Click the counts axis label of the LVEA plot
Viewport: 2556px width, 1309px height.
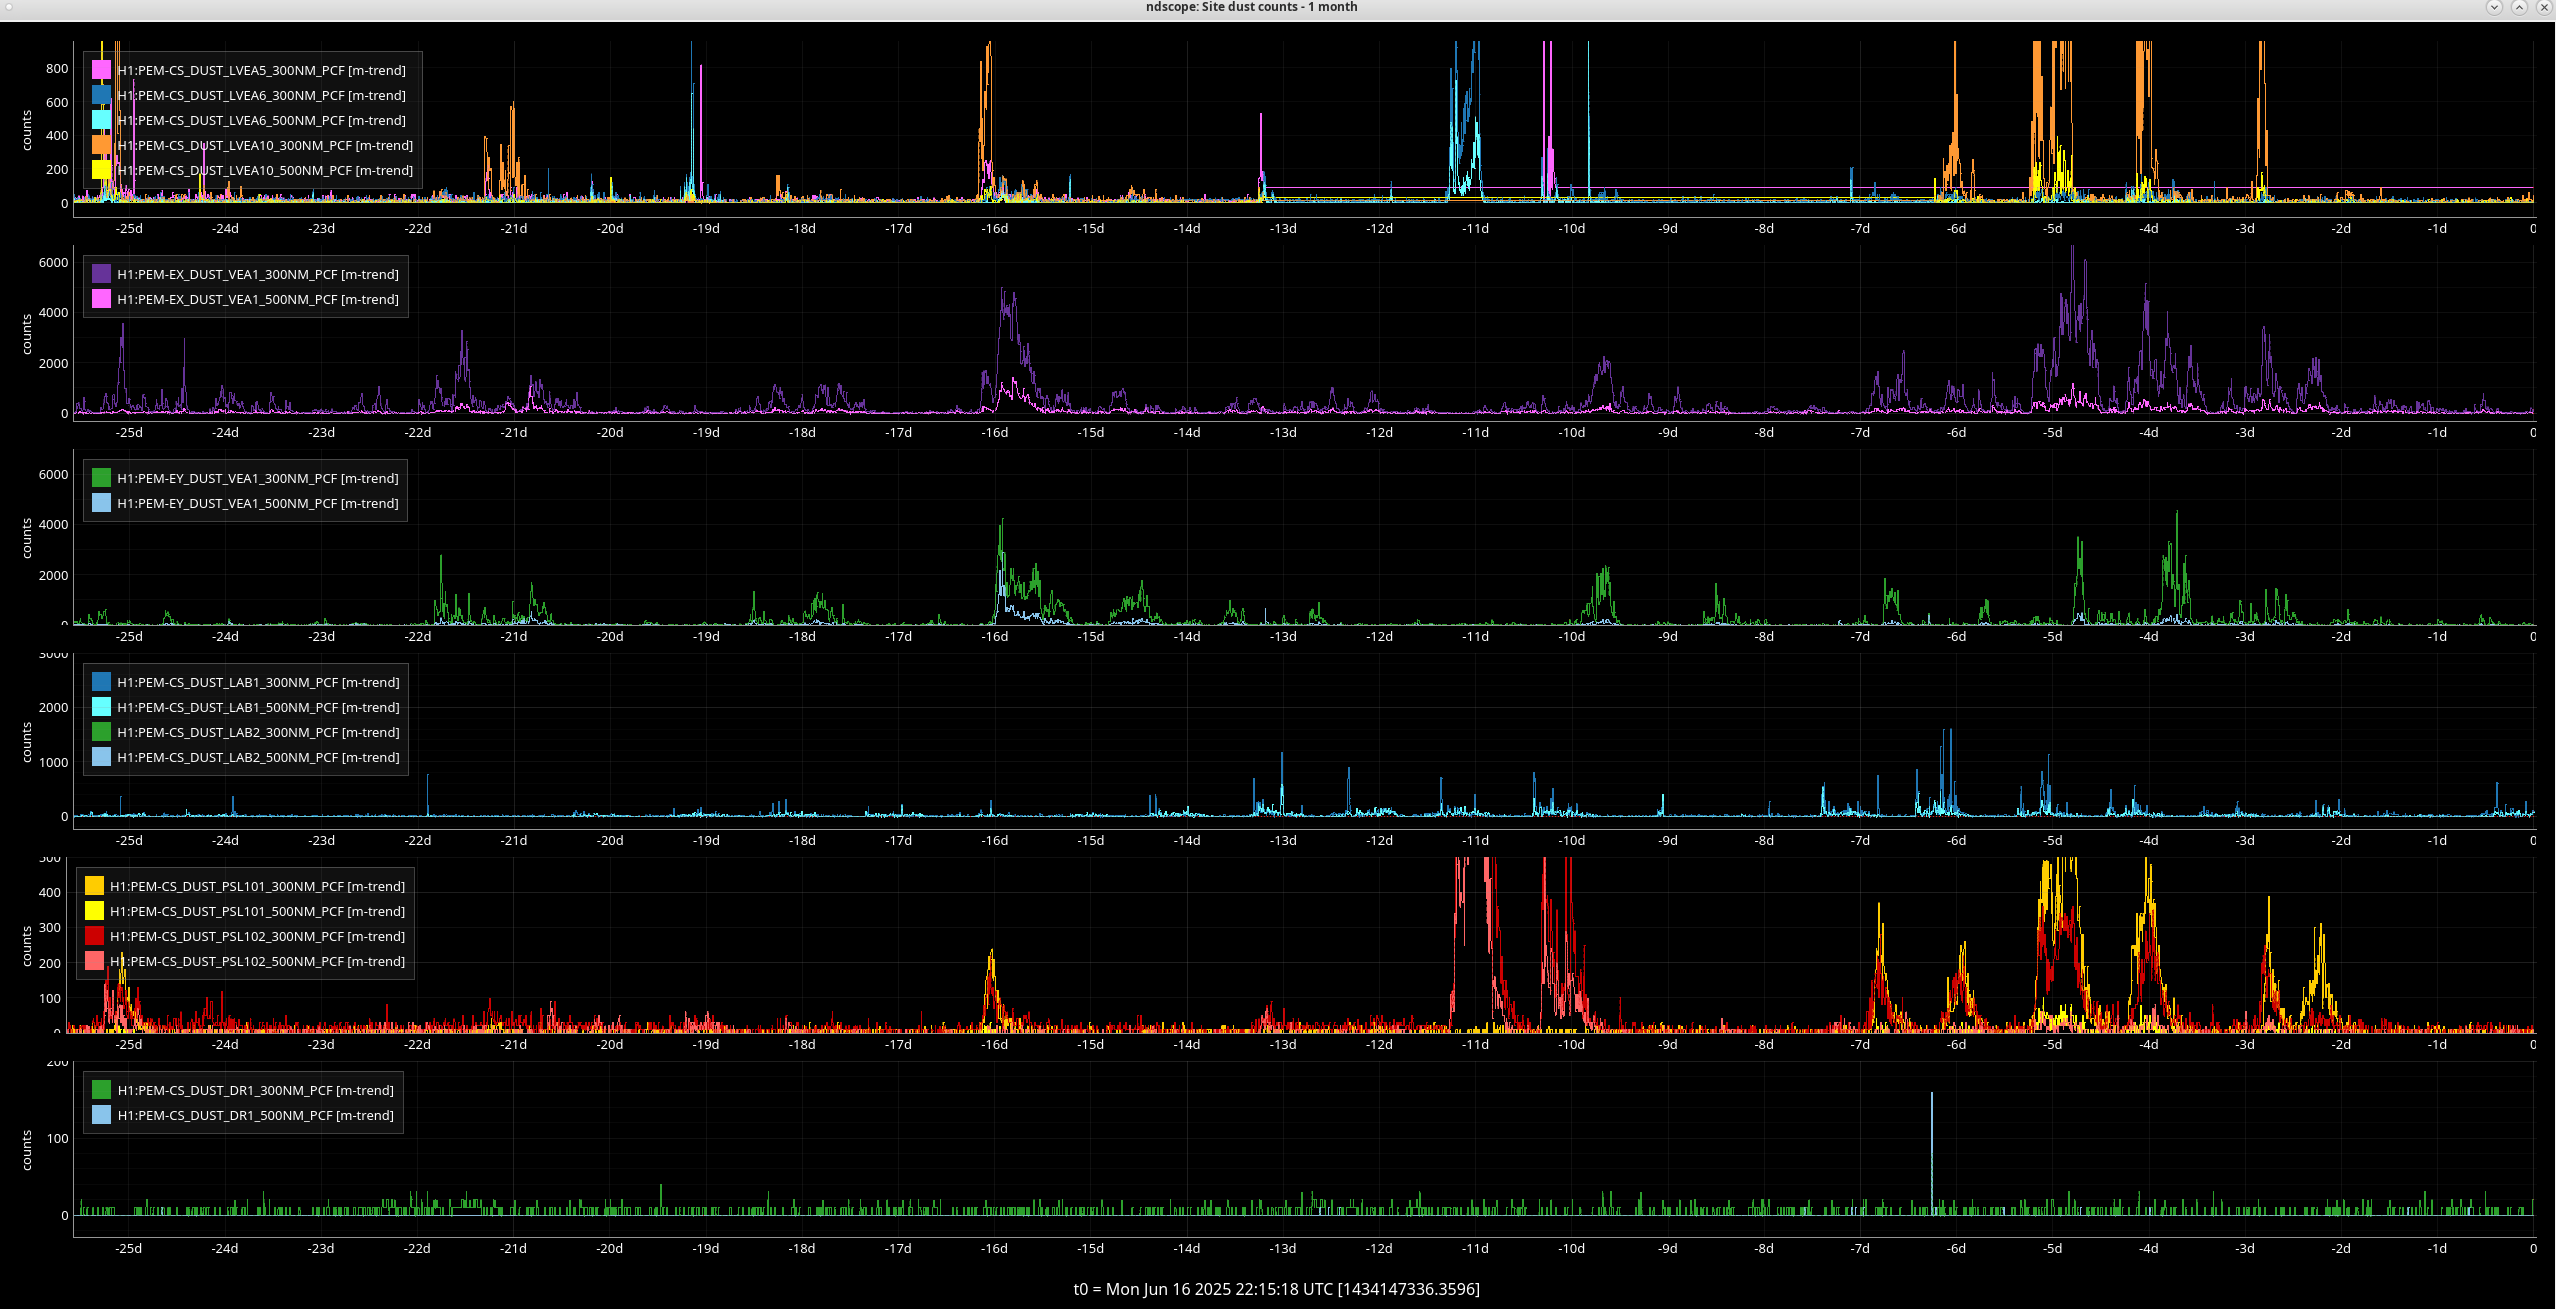[x=27, y=131]
